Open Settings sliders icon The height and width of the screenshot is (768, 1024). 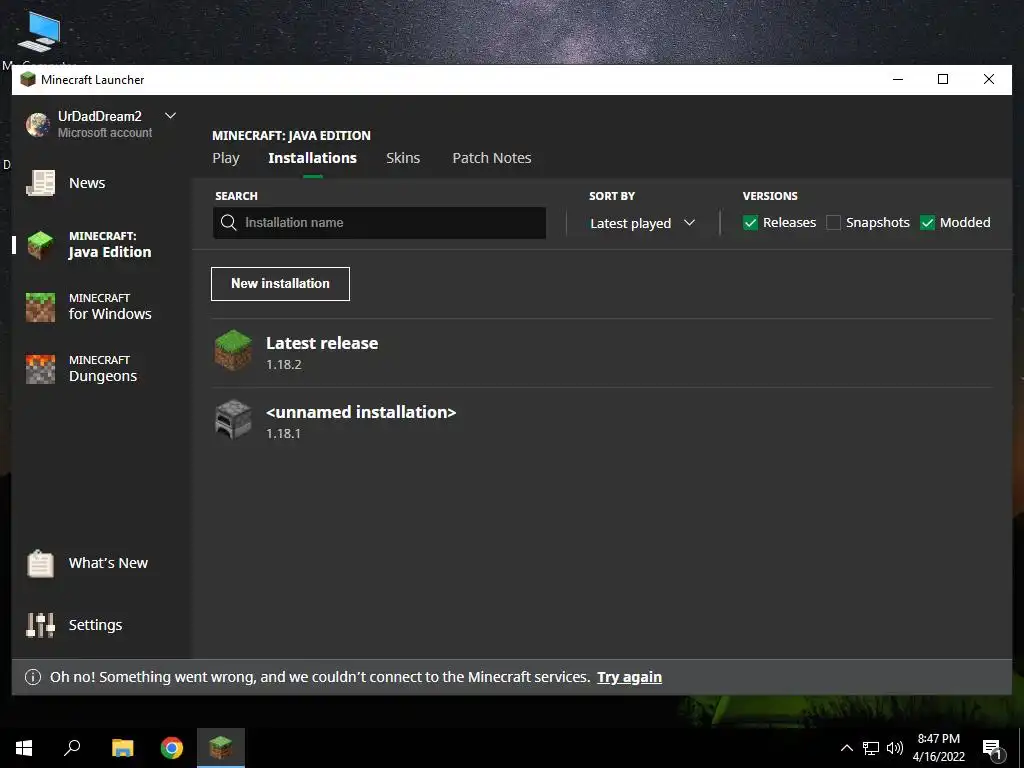tap(40, 625)
